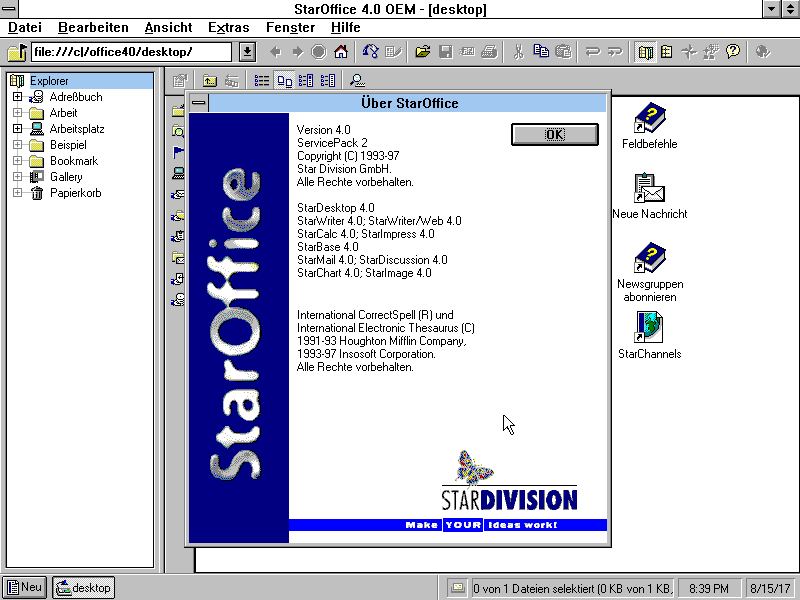Toggle the Explorer panel toolbar button

pyautogui.click(x=645, y=52)
